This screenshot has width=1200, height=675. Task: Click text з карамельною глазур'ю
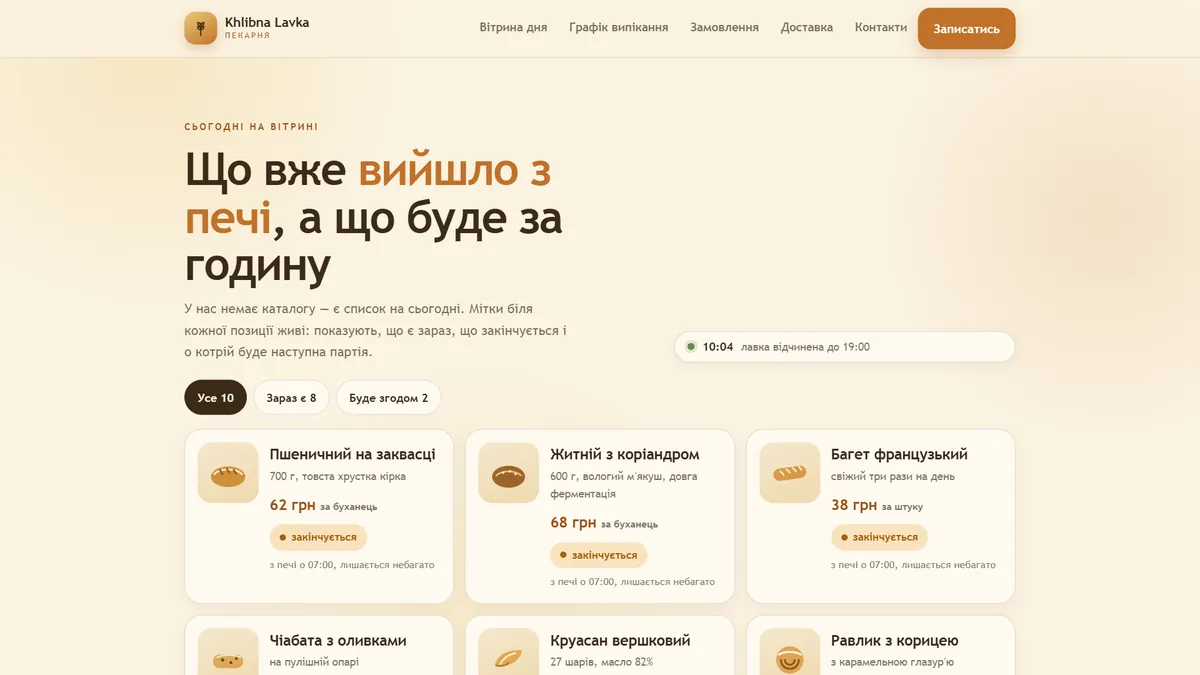click(893, 662)
